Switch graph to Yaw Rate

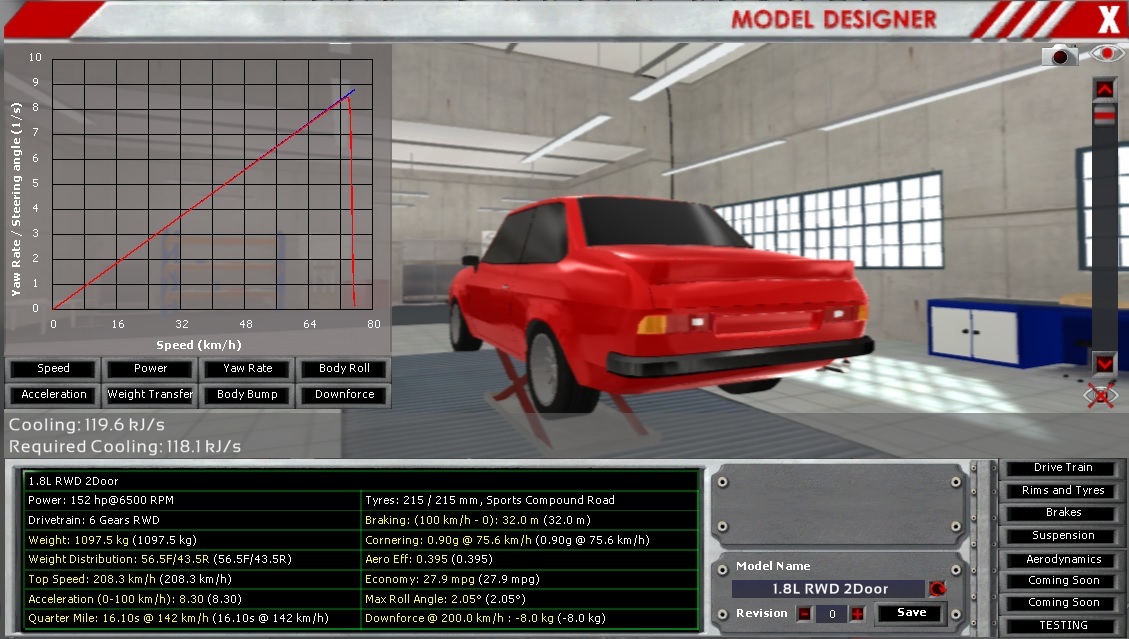(x=247, y=368)
